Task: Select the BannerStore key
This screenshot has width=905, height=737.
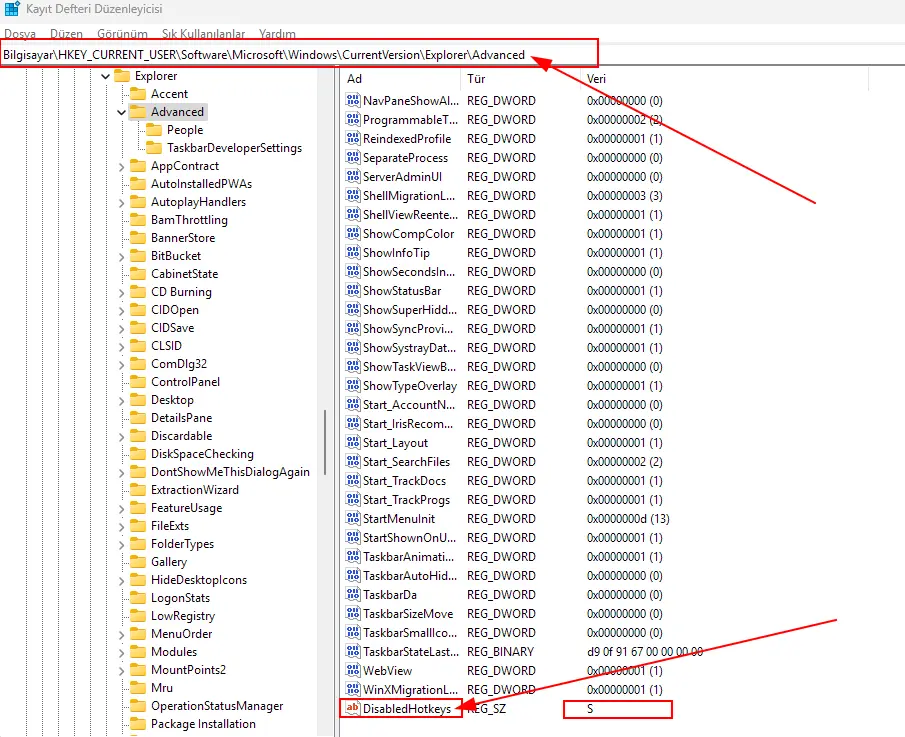Action: [x=183, y=238]
